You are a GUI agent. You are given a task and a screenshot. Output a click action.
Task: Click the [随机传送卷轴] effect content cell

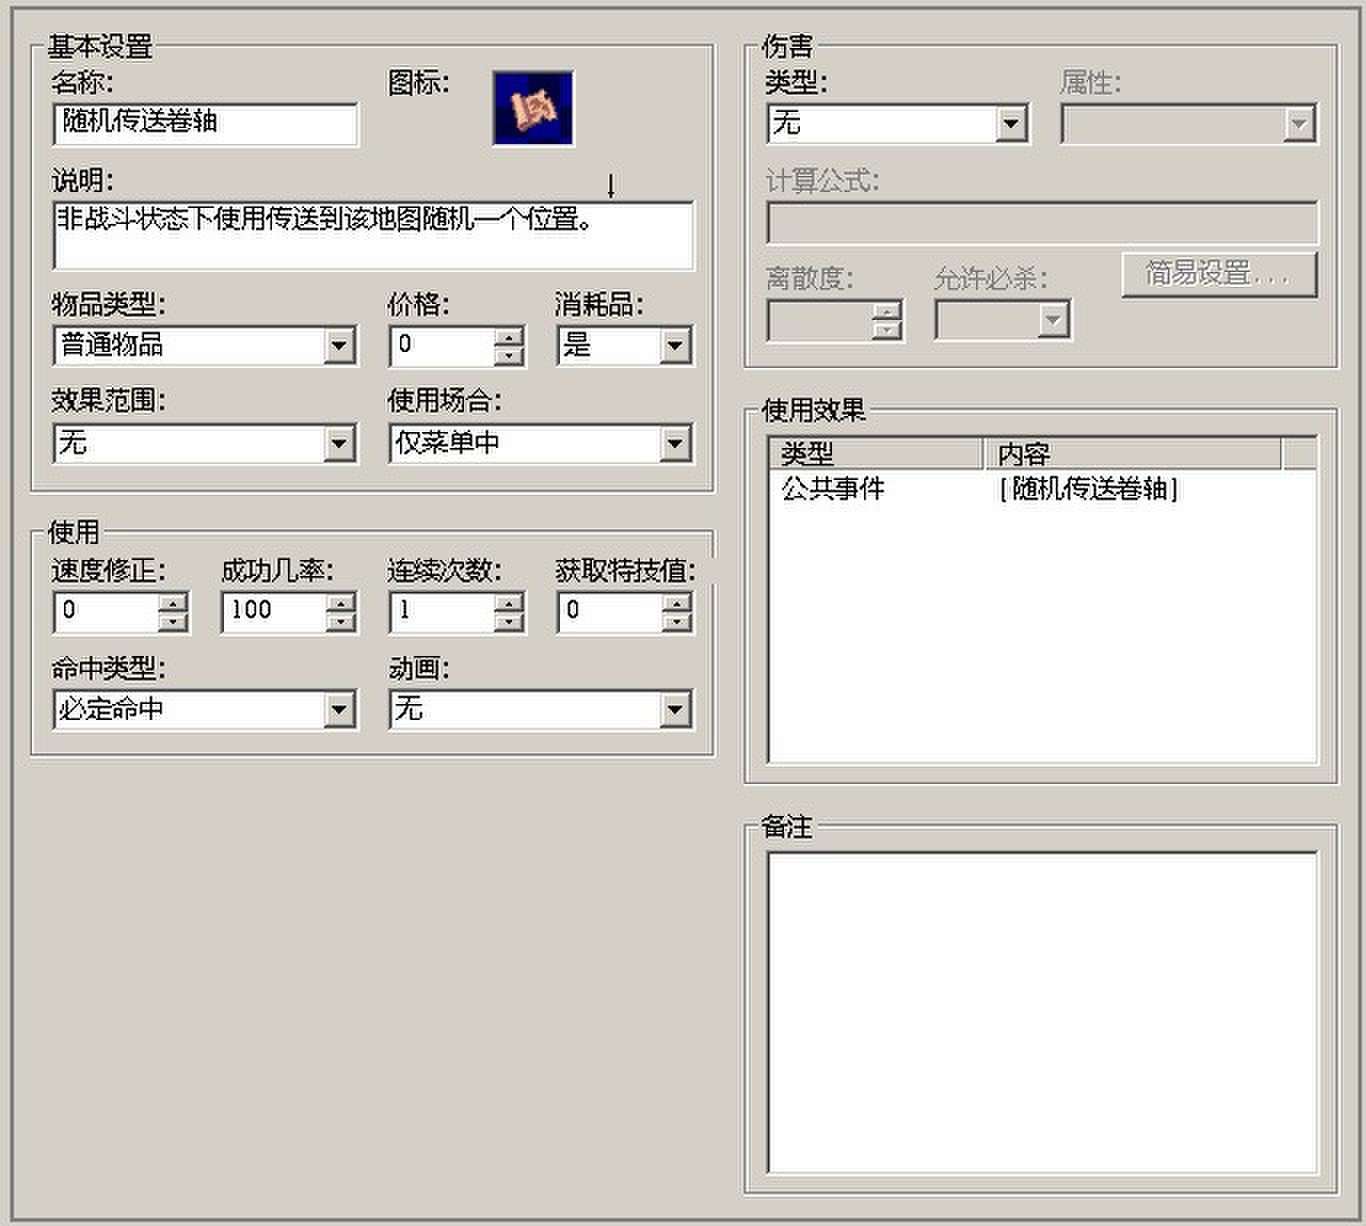[x=1089, y=489]
